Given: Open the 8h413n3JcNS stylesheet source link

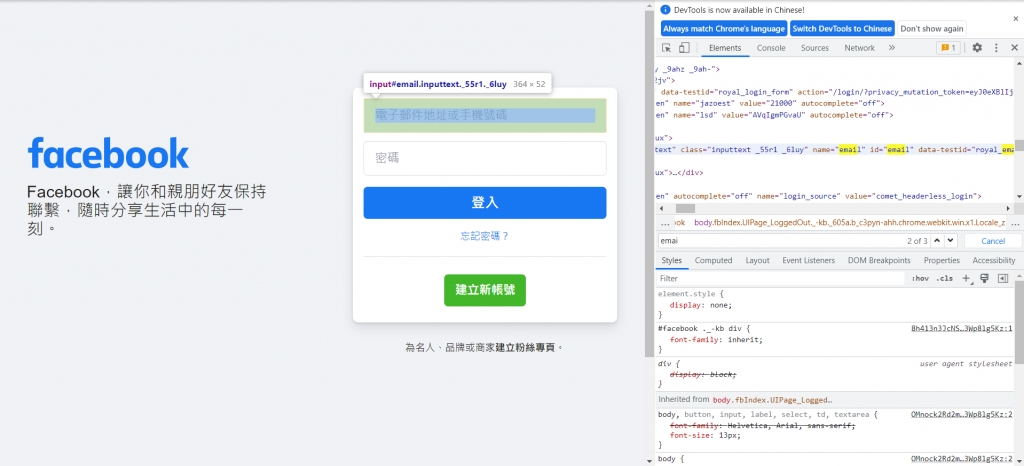Looking at the screenshot, I should pos(963,328).
